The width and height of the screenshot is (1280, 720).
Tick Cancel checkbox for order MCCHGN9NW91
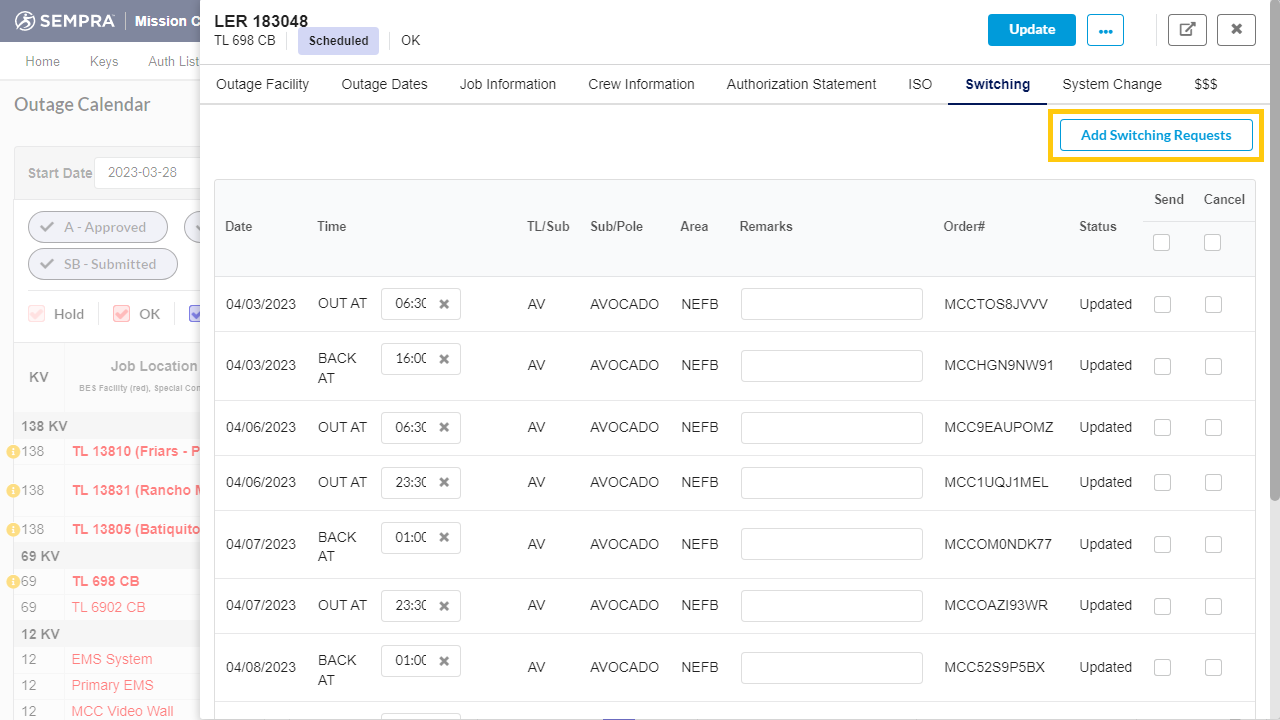tap(1213, 366)
